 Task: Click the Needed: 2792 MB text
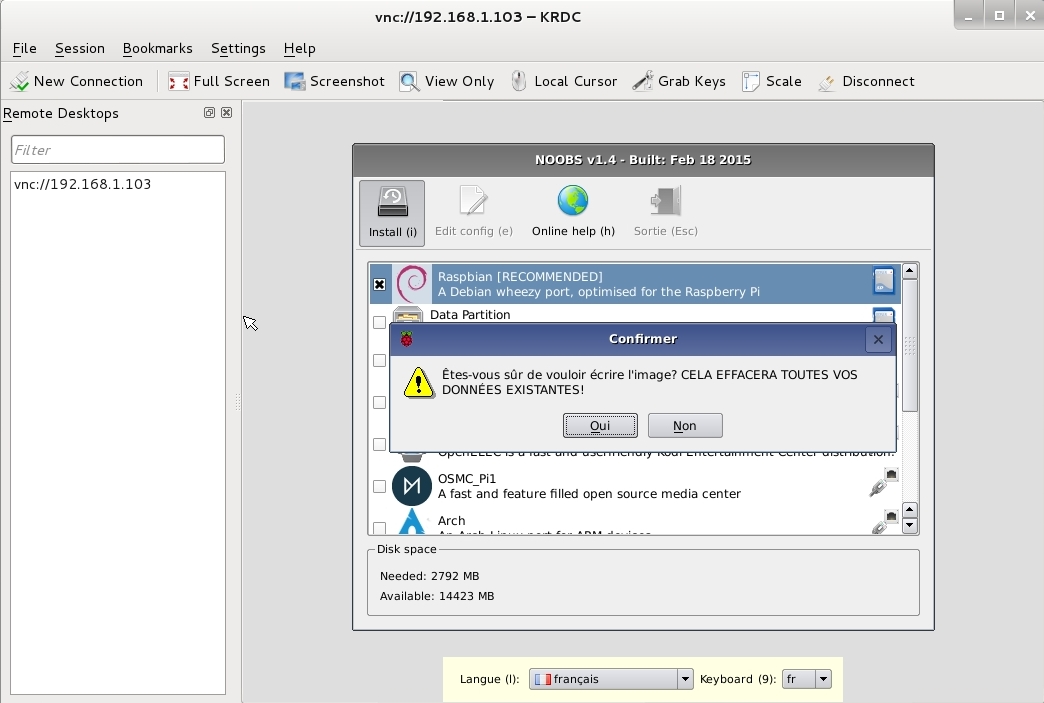[429, 576]
